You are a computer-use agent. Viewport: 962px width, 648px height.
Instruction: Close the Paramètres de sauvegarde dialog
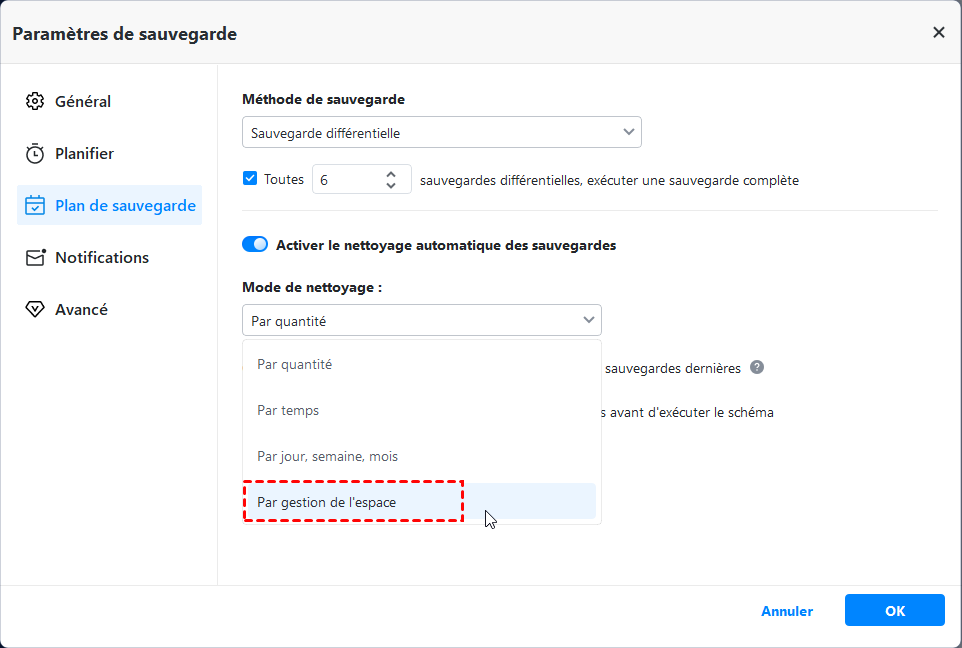coord(938,33)
